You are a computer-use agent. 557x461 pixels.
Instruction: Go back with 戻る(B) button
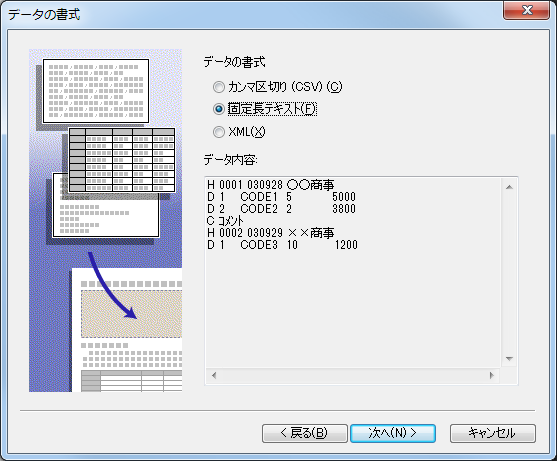(304, 433)
